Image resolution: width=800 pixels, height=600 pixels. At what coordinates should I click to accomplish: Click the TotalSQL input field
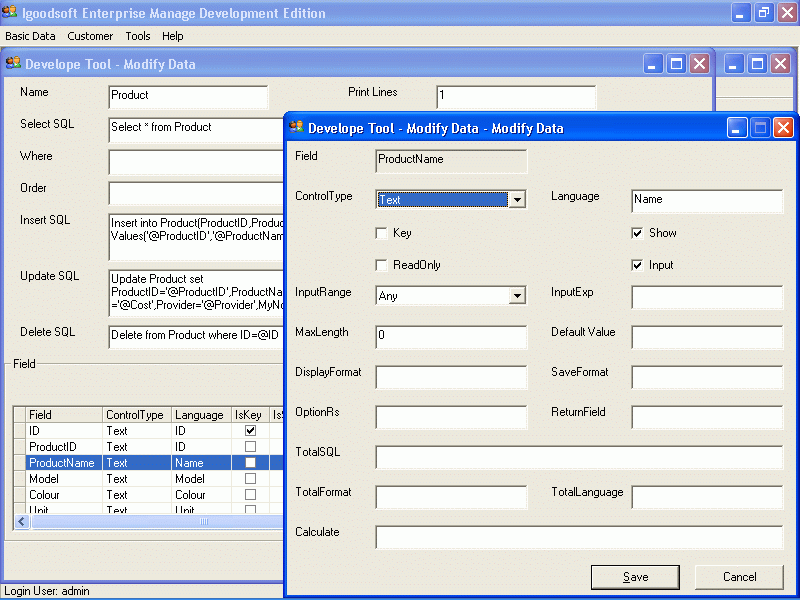(x=579, y=457)
